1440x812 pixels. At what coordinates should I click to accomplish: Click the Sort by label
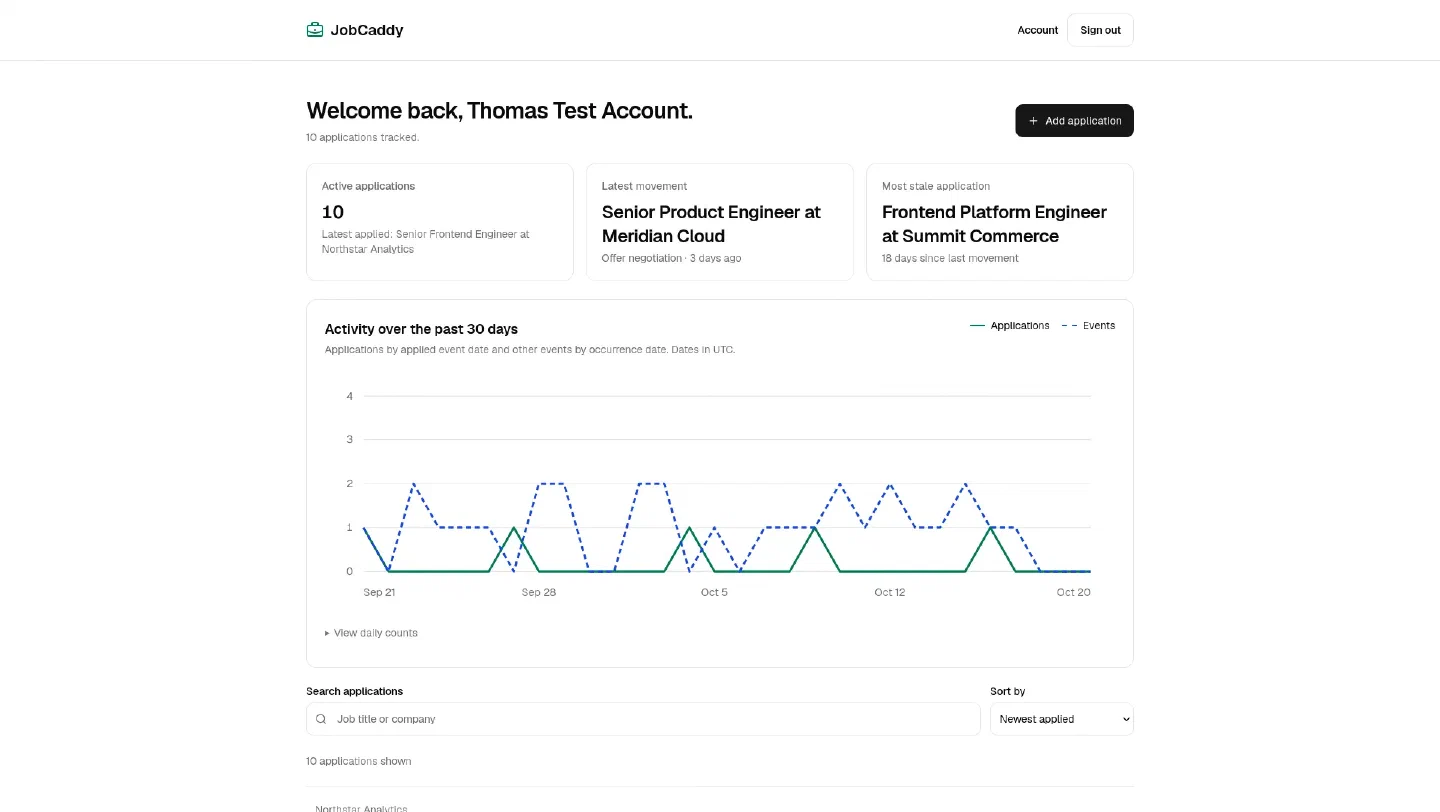point(1007,691)
